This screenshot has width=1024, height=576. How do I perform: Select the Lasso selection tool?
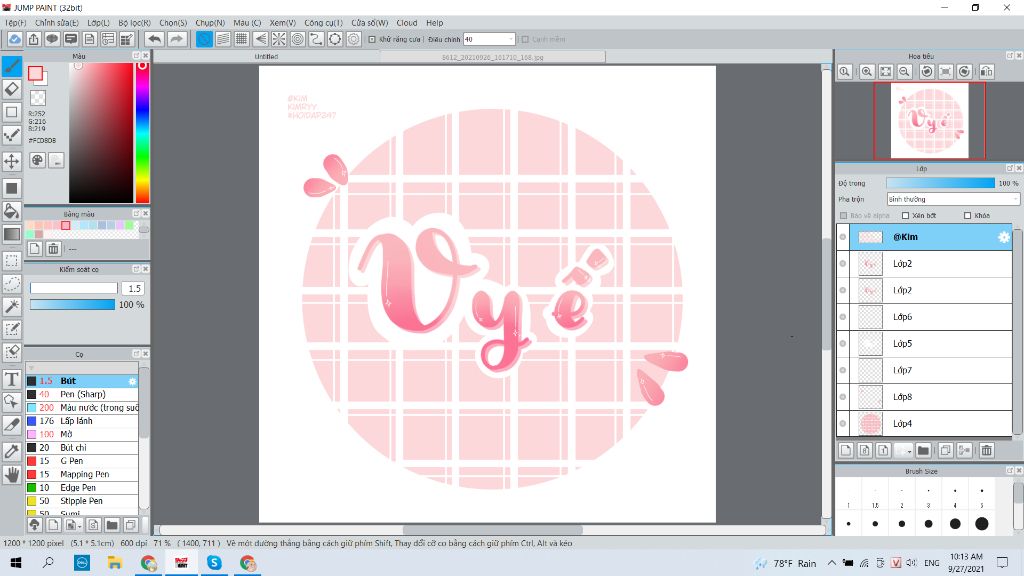(12, 283)
